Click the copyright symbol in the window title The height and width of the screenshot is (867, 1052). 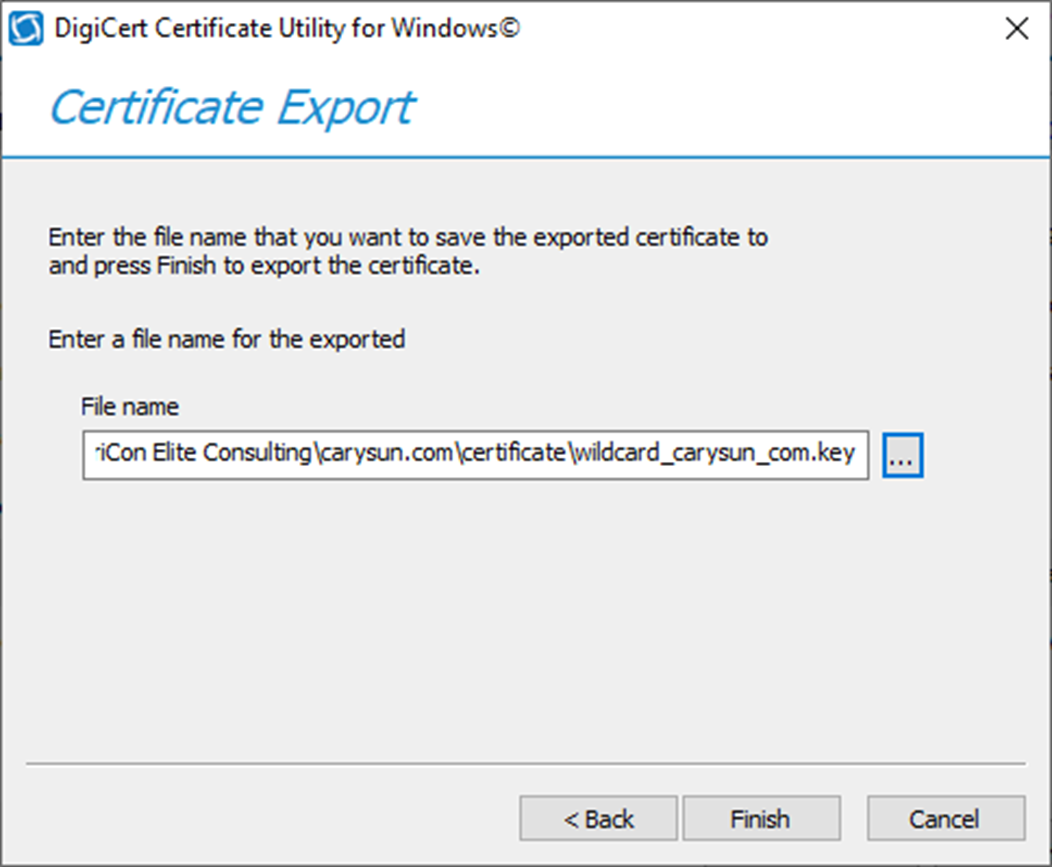point(509,28)
